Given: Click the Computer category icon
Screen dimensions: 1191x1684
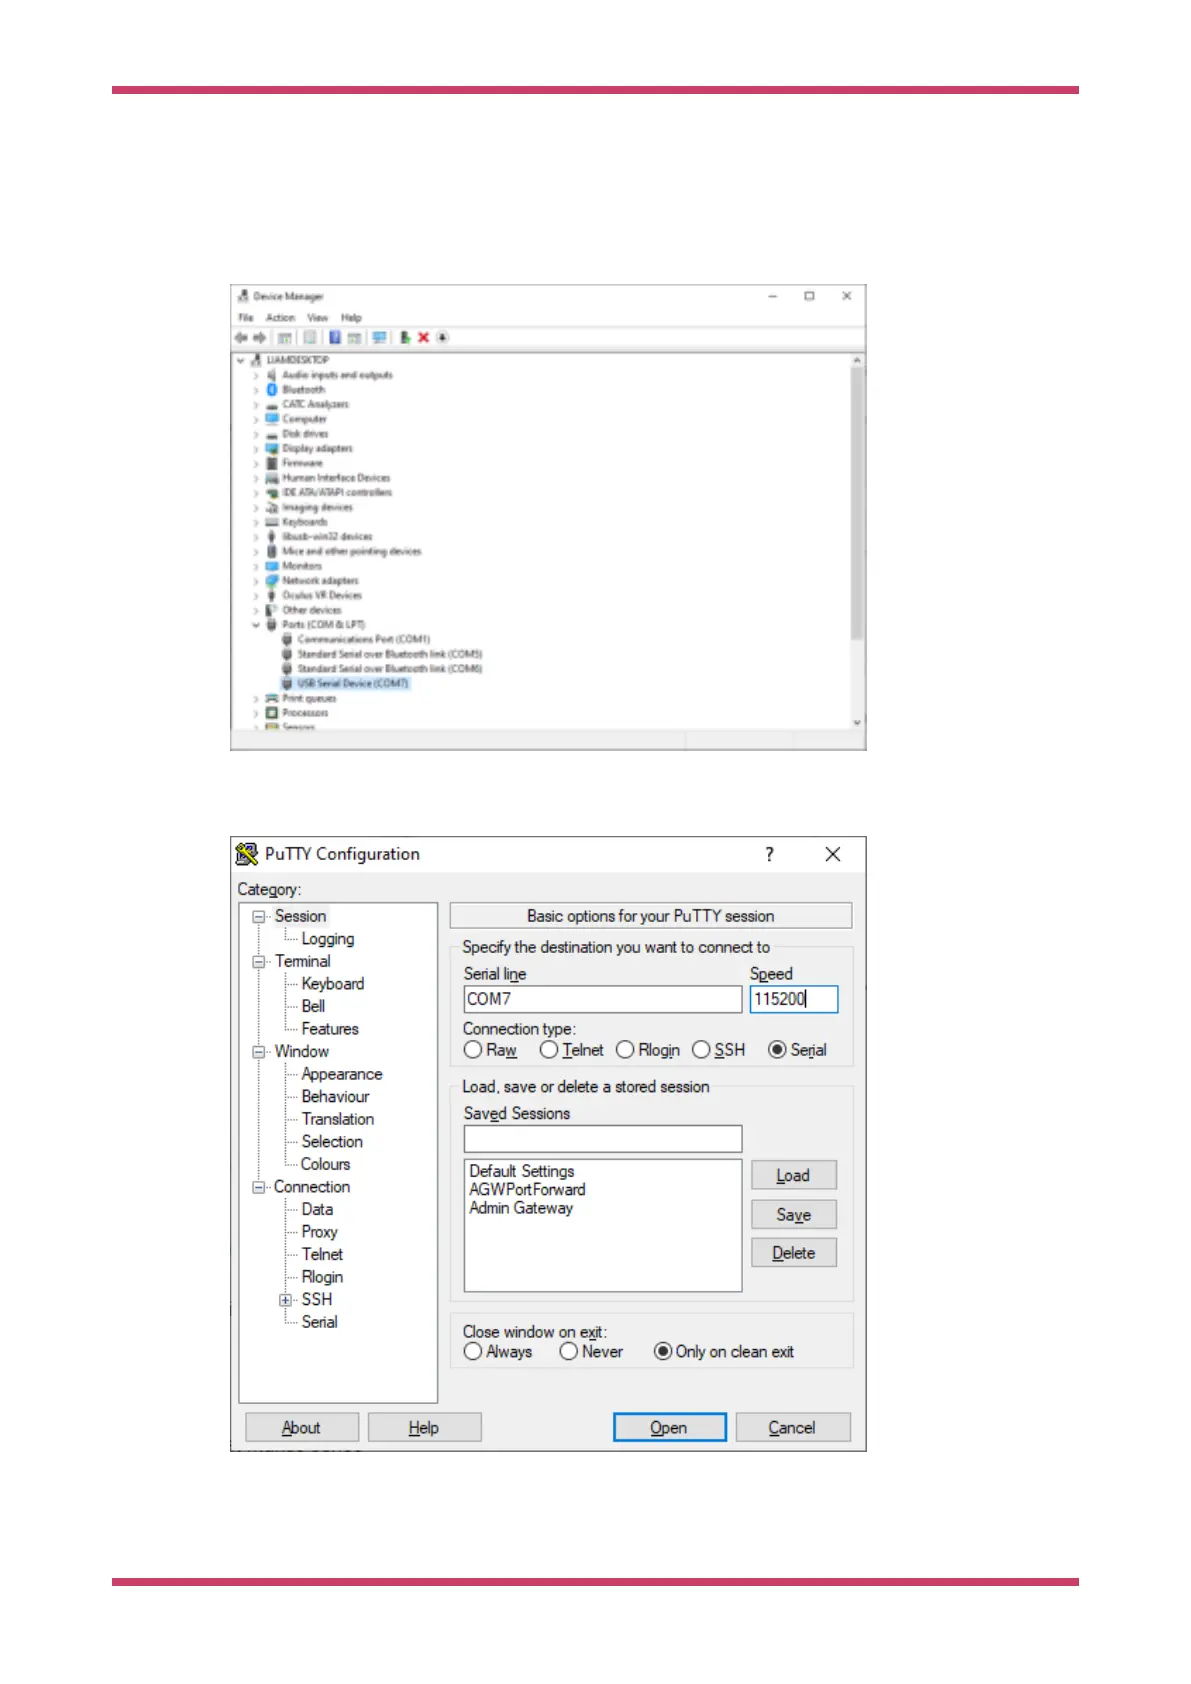Looking at the screenshot, I should [x=272, y=418].
